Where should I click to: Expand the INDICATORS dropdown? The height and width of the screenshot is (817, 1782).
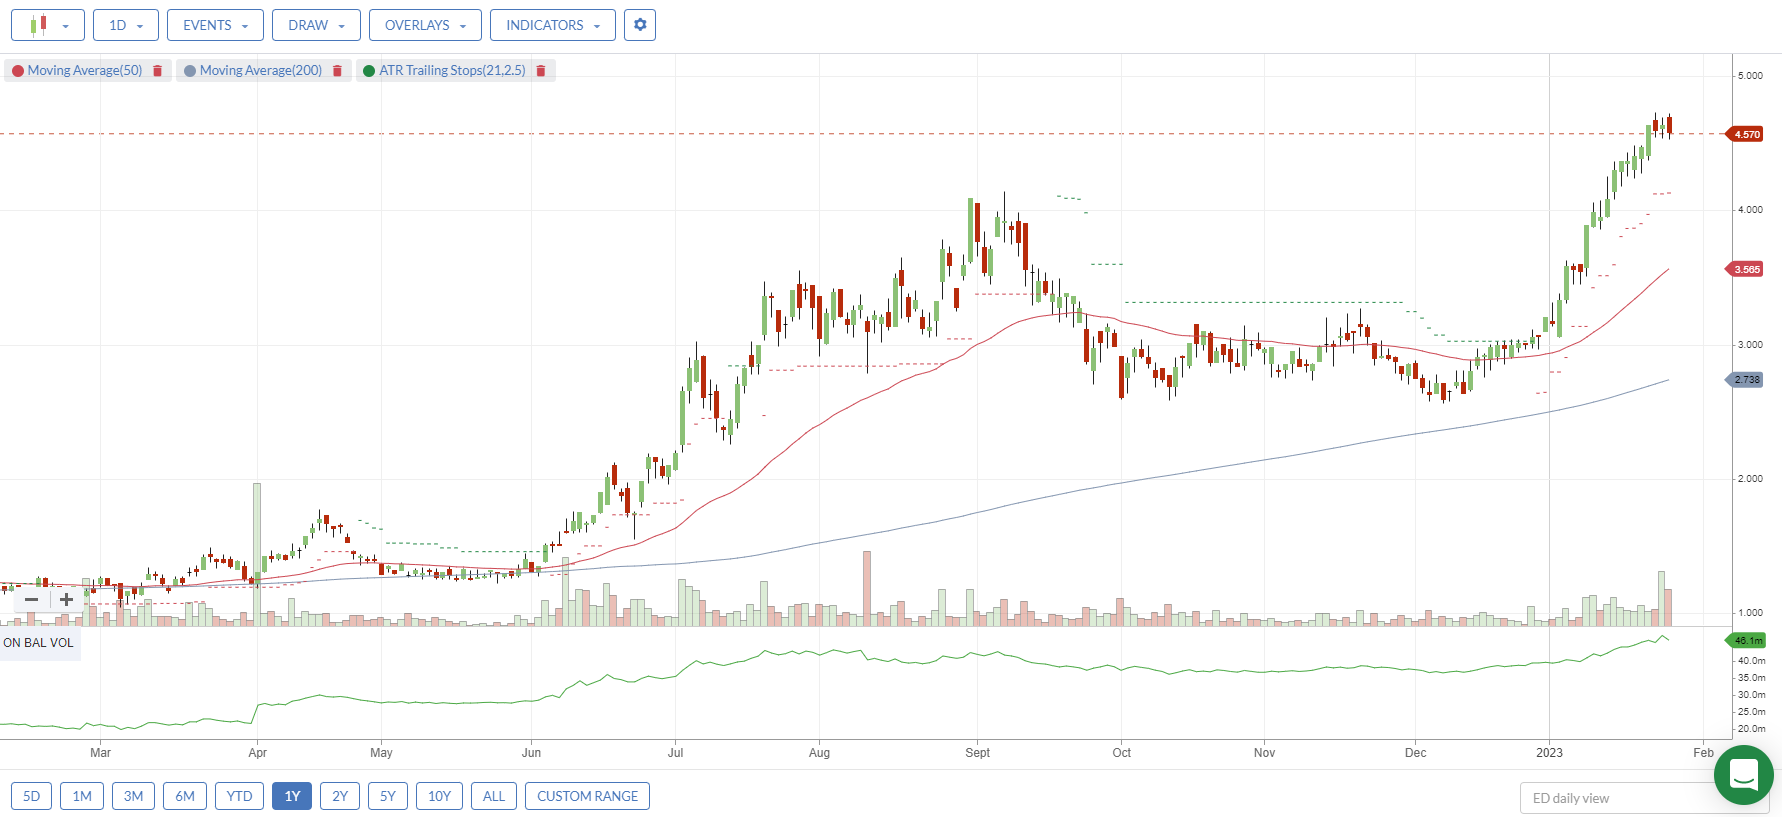click(553, 25)
